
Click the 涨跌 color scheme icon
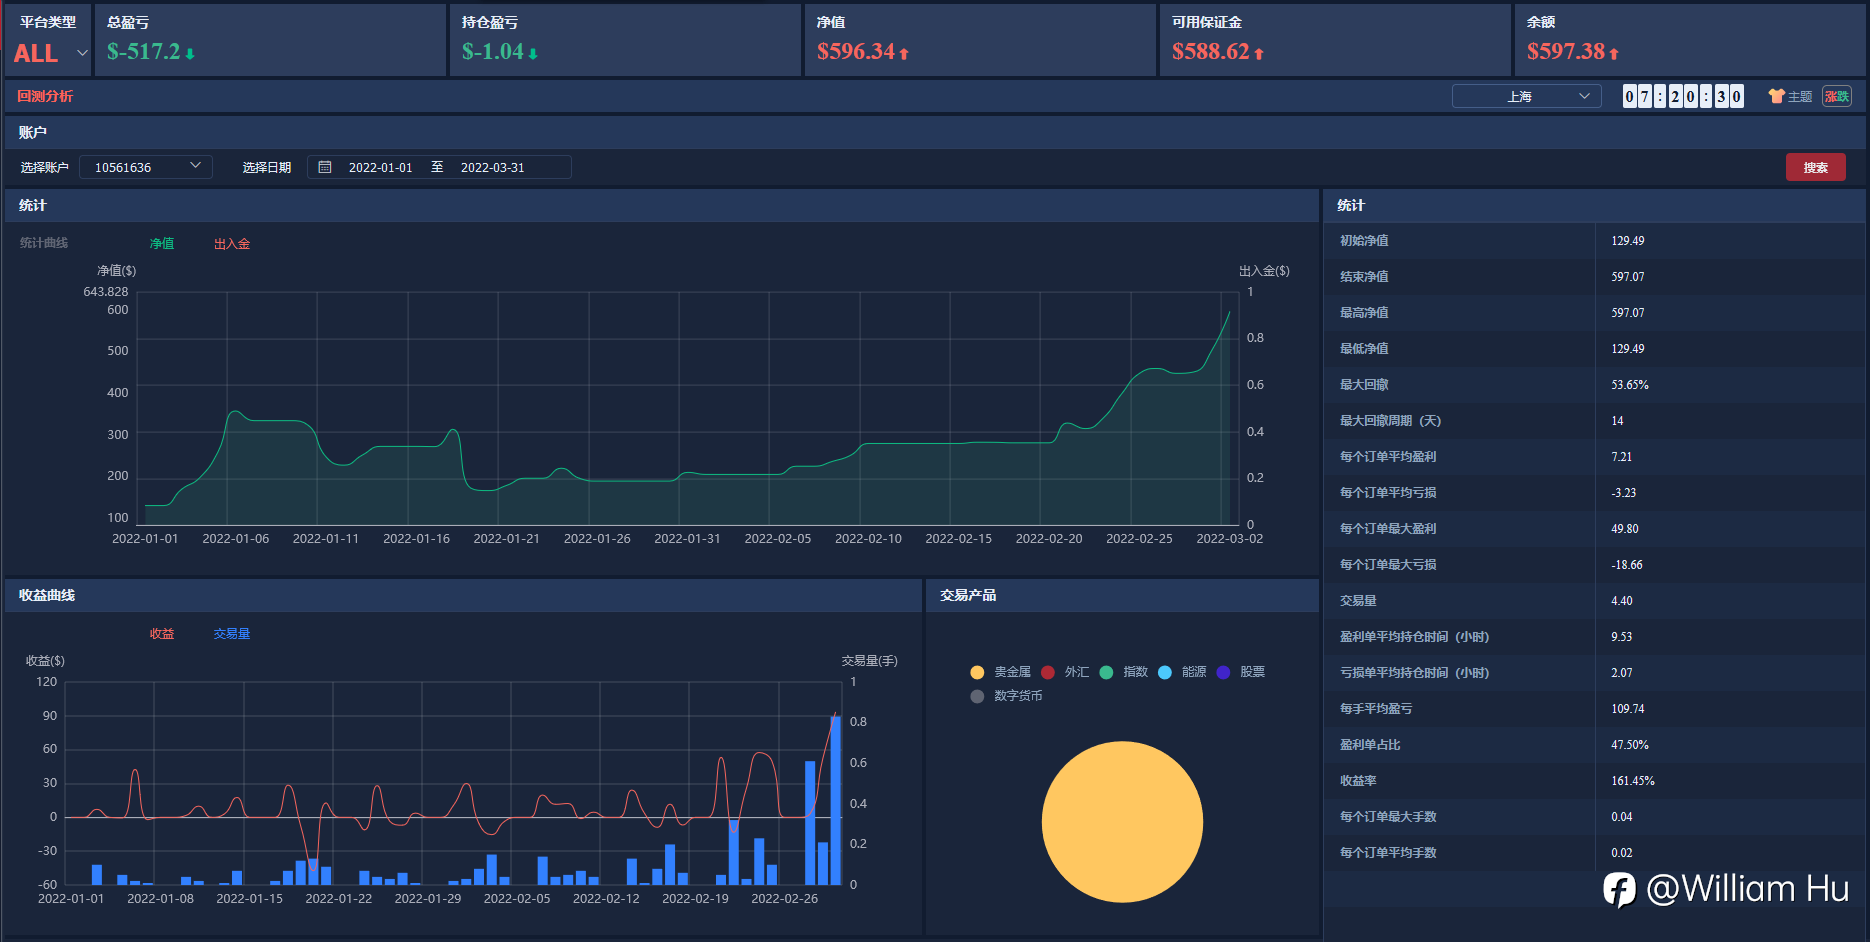click(1837, 96)
